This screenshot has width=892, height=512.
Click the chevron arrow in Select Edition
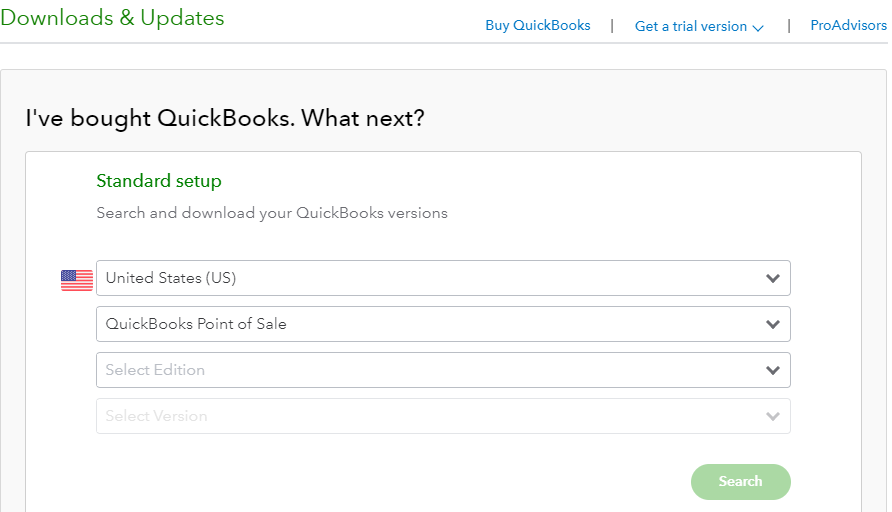(772, 370)
